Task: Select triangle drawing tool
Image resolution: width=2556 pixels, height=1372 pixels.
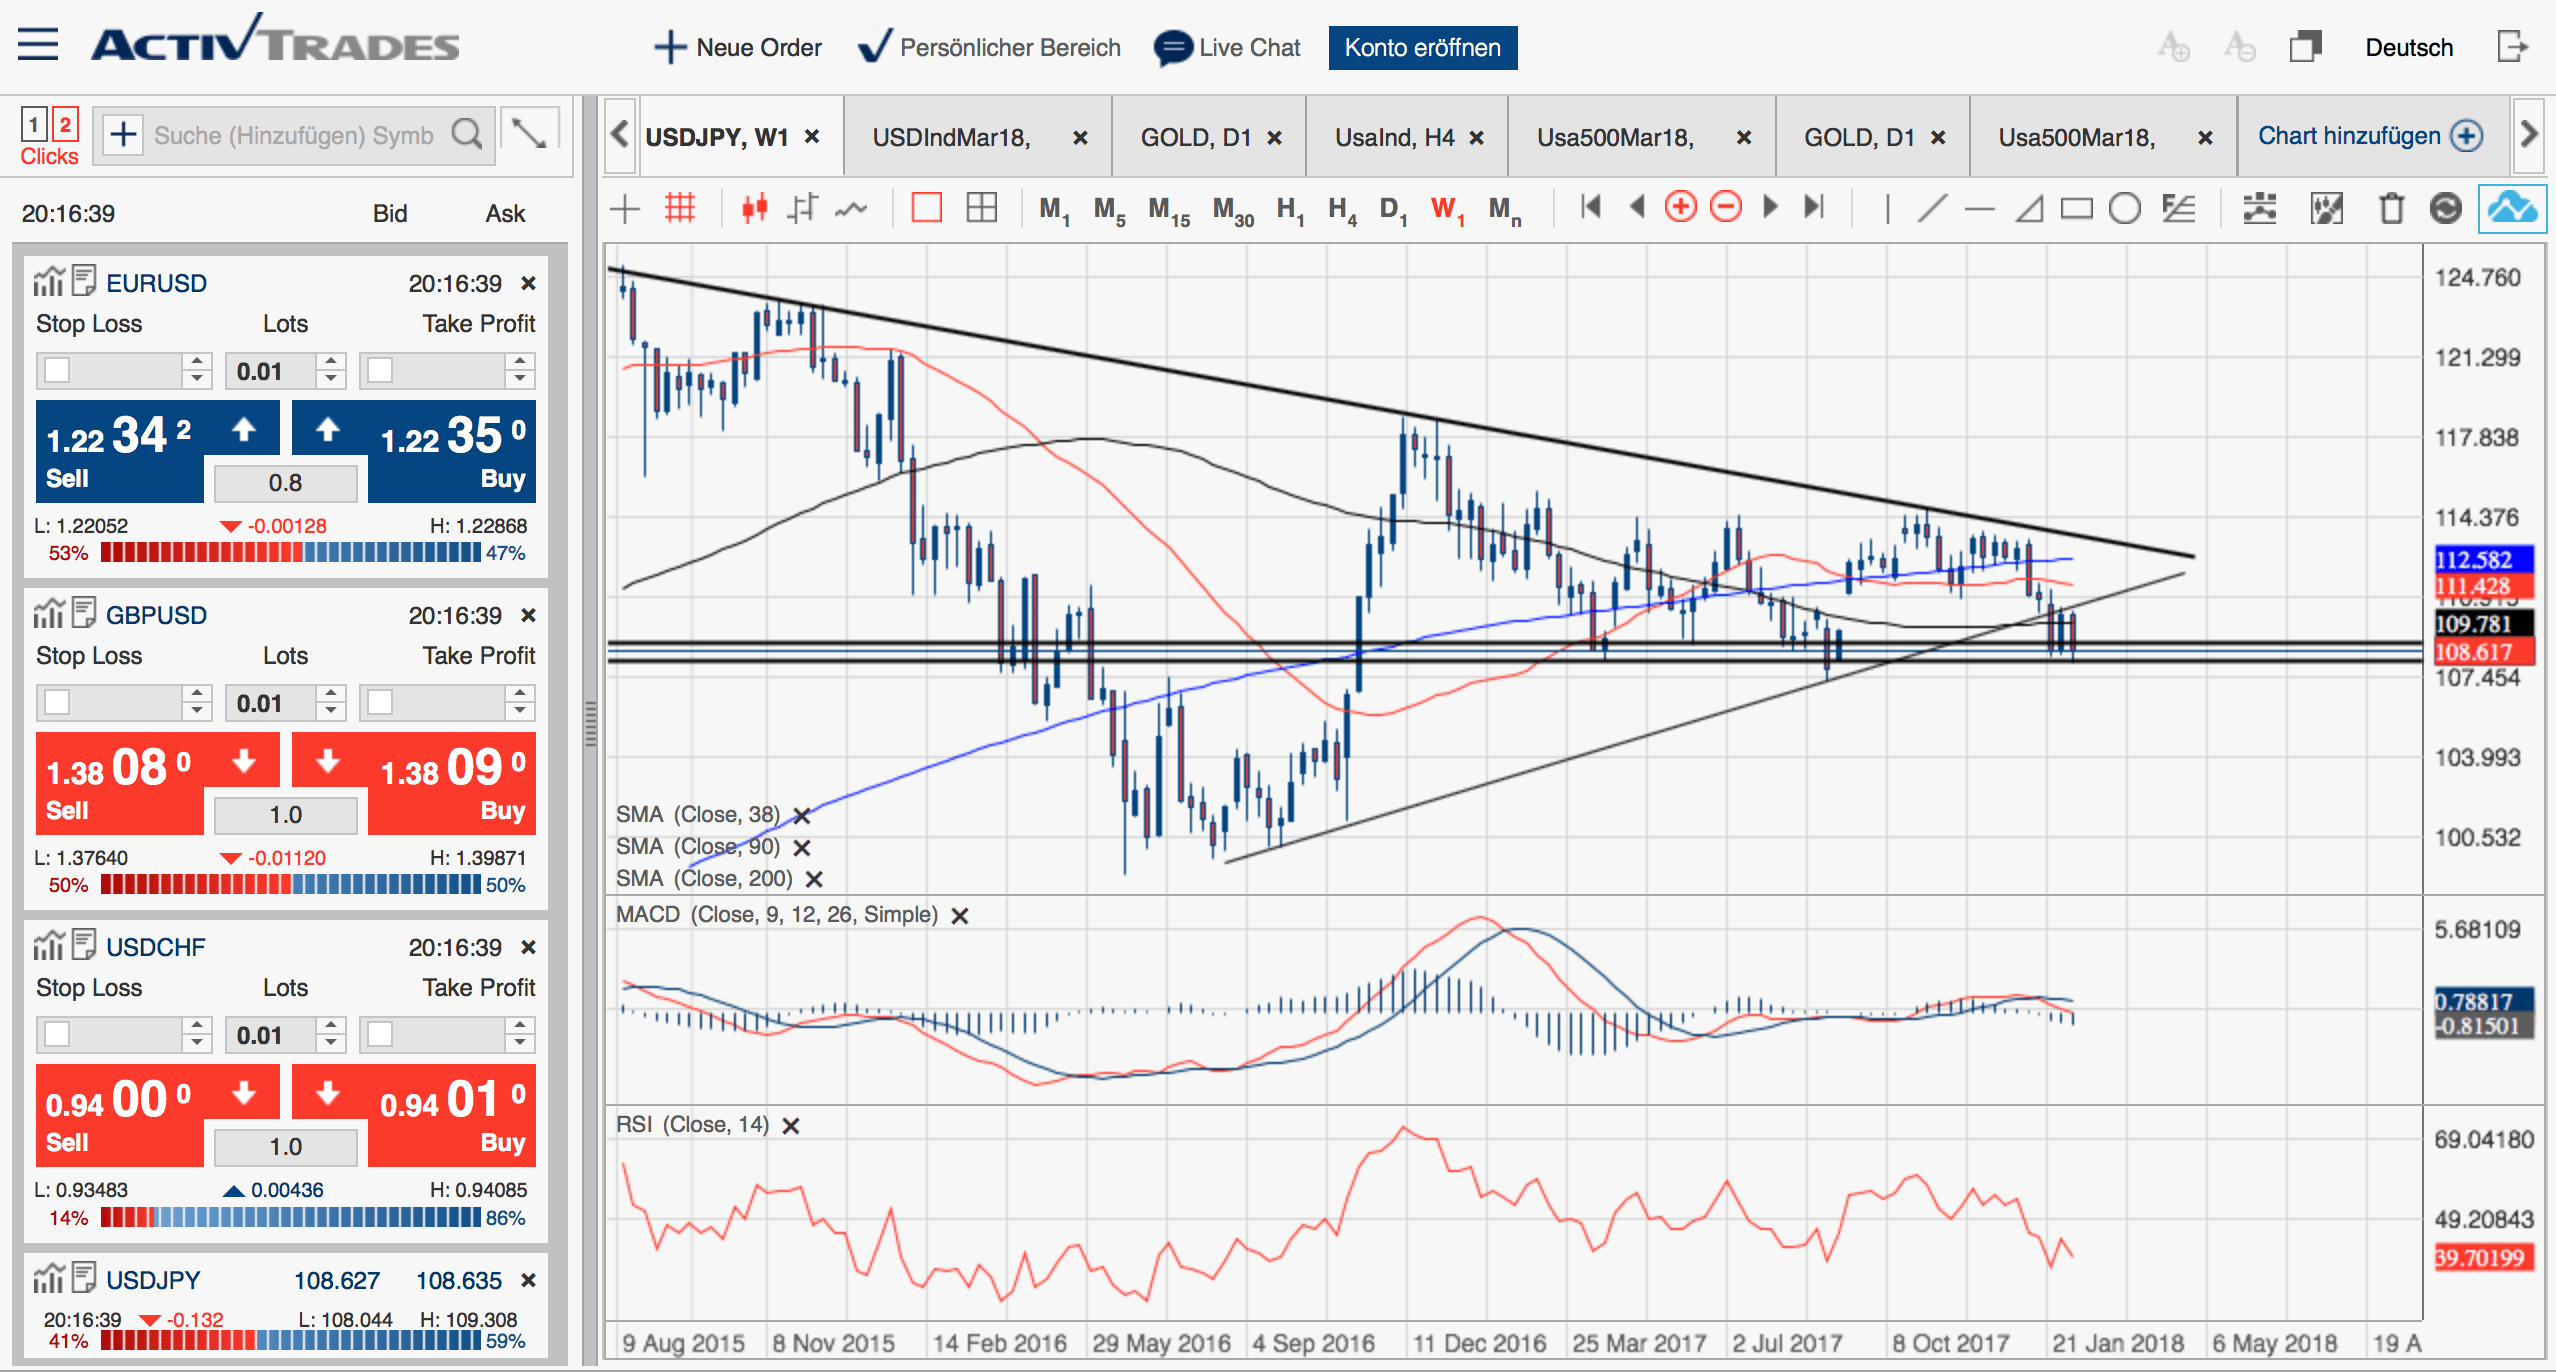Action: pos(2028,209)
